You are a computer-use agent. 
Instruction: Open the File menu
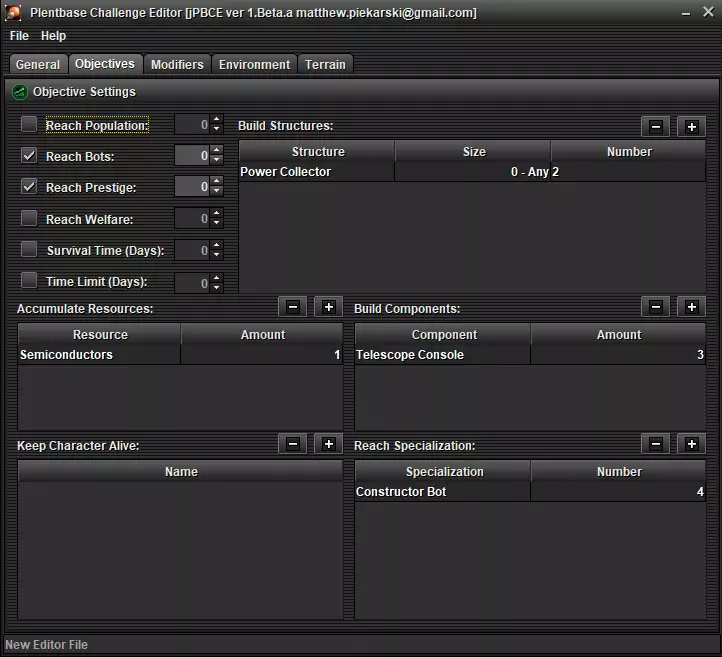point(20,36)
